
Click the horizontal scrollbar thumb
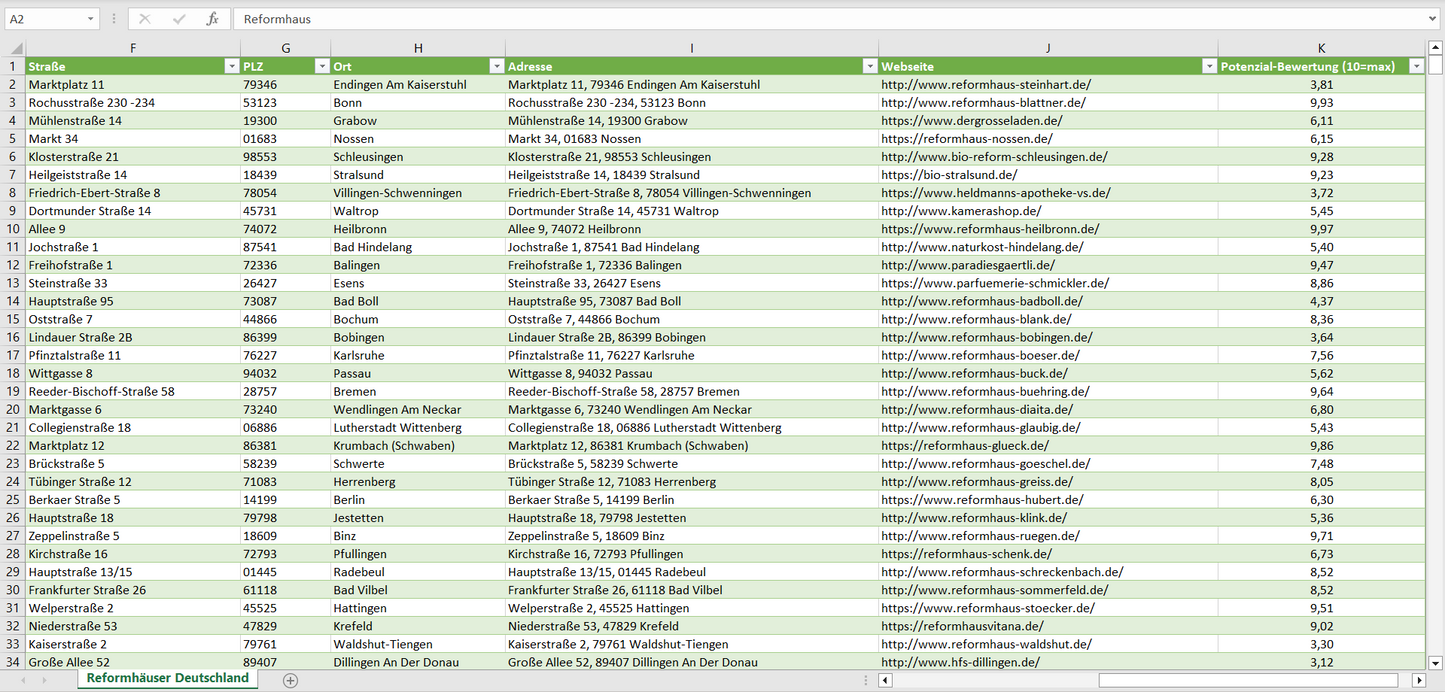coord(1250,680)
